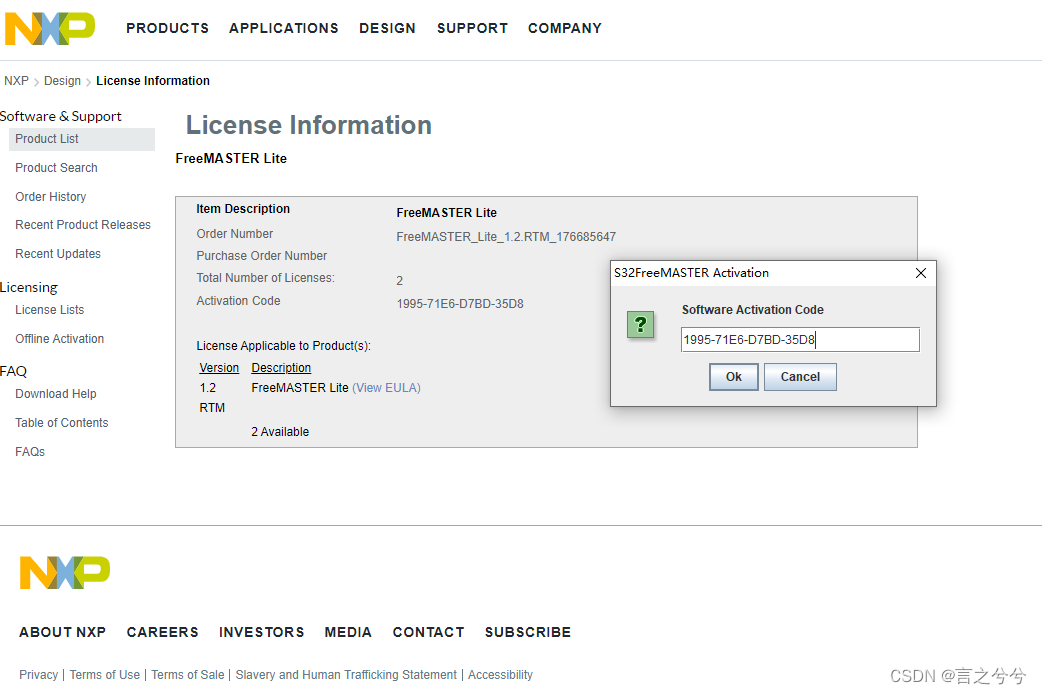Open INVESTORS footer link
Image resolution: width=1042 pixels, height=694 pixels.
coord(262,632)
